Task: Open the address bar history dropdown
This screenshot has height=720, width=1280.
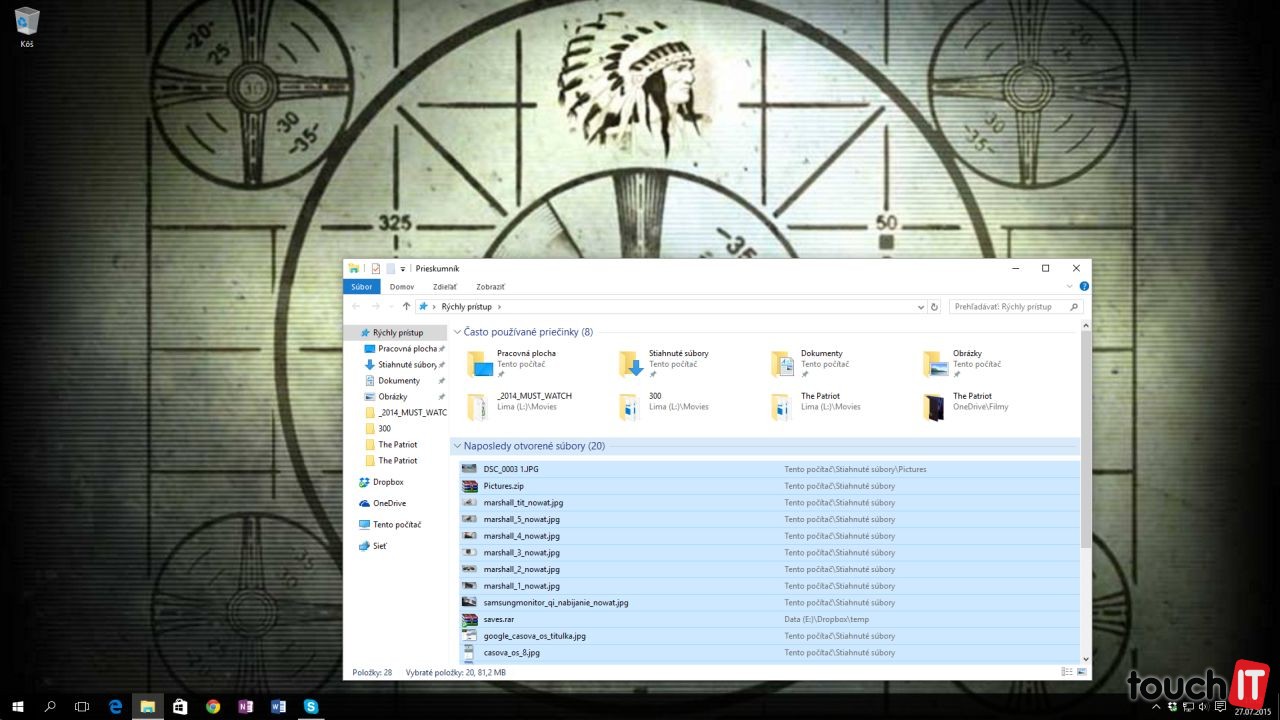Action: pyautogui.click(x=921, y=307)
